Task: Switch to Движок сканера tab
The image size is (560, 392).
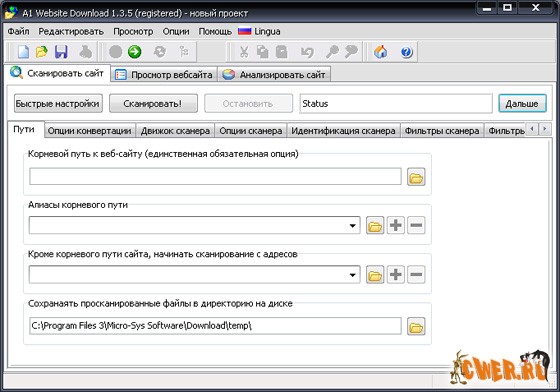Action: (175, 131)
